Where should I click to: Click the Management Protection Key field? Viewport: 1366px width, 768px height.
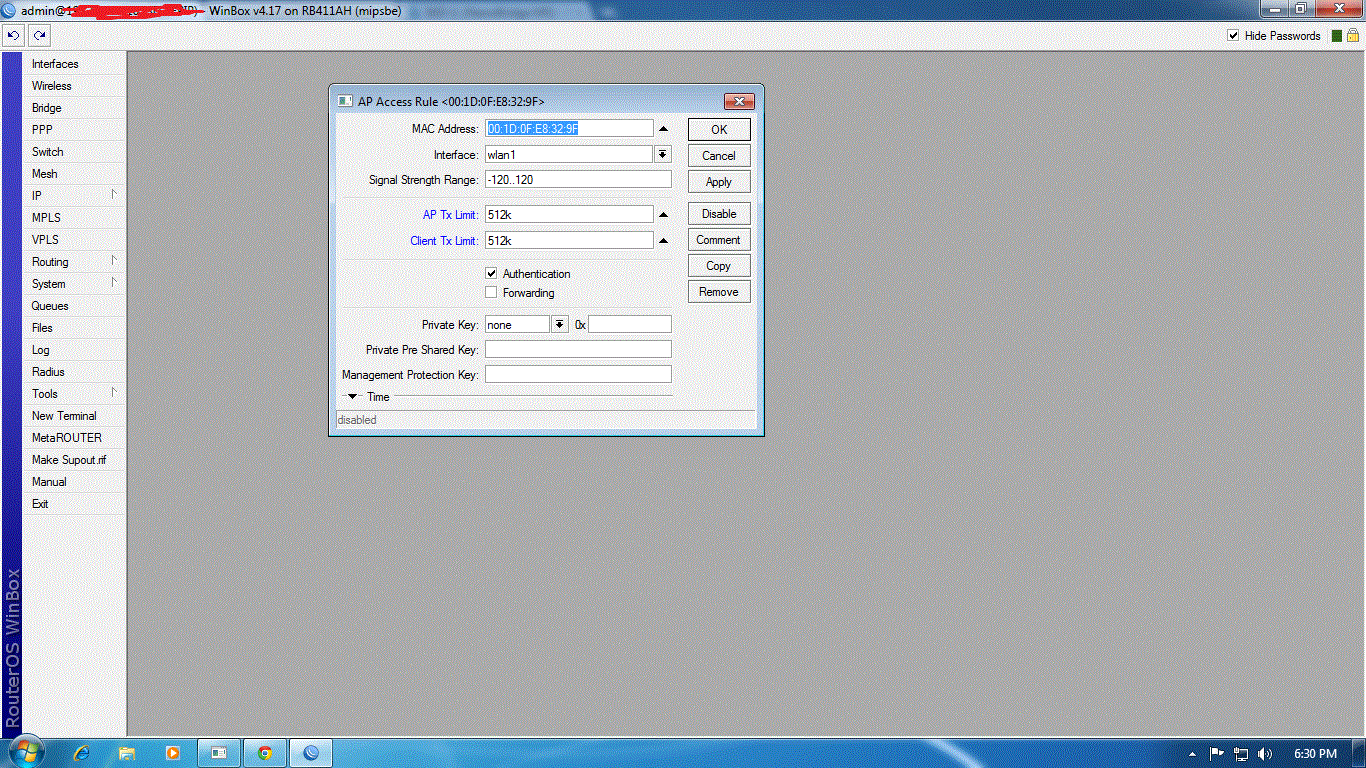pyautogui.click(x=578, y=374)
